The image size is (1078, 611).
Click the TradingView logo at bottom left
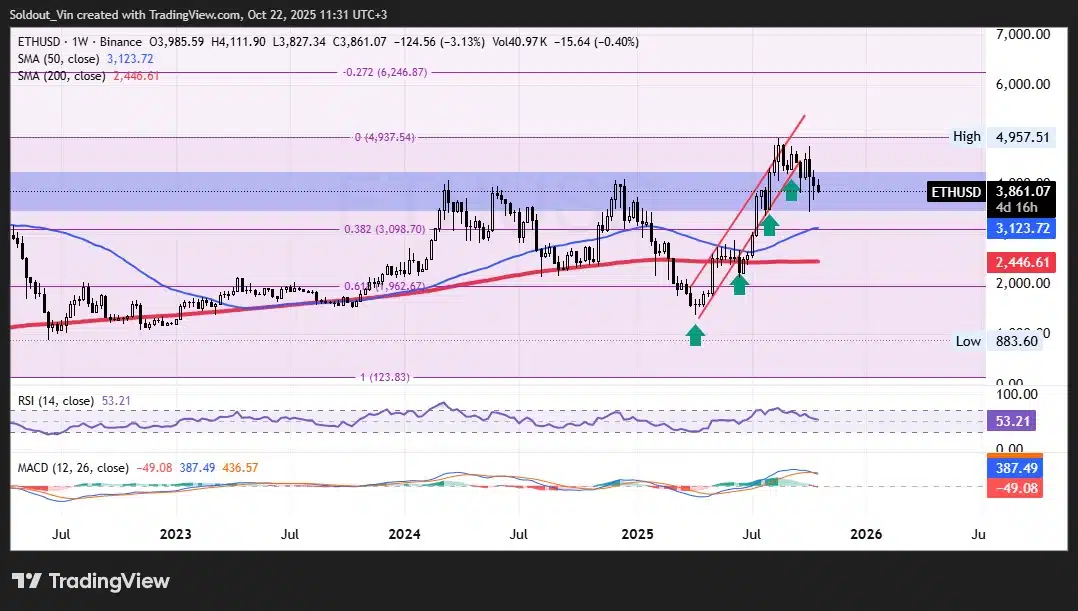(x=91, y=581)
